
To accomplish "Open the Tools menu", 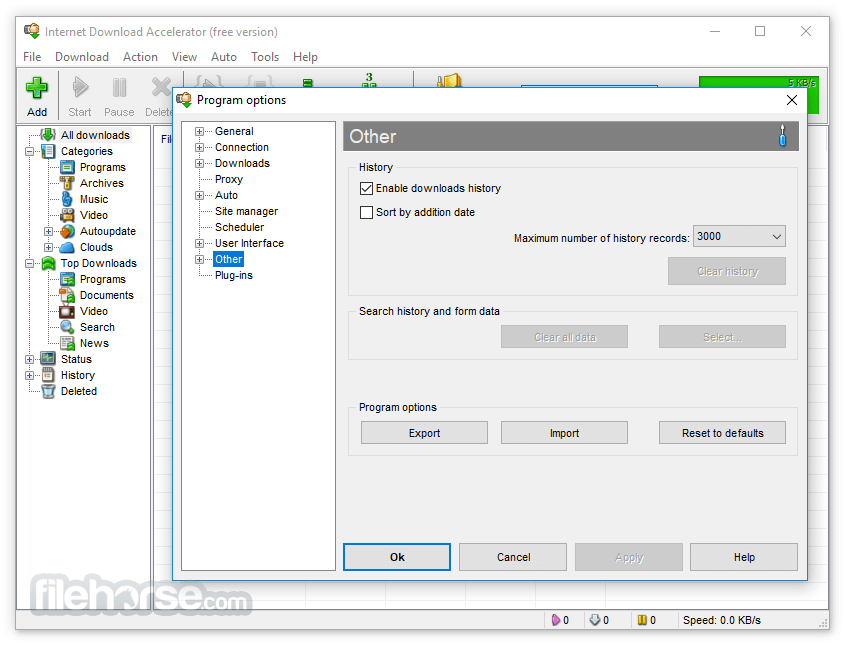I will 265,57.
